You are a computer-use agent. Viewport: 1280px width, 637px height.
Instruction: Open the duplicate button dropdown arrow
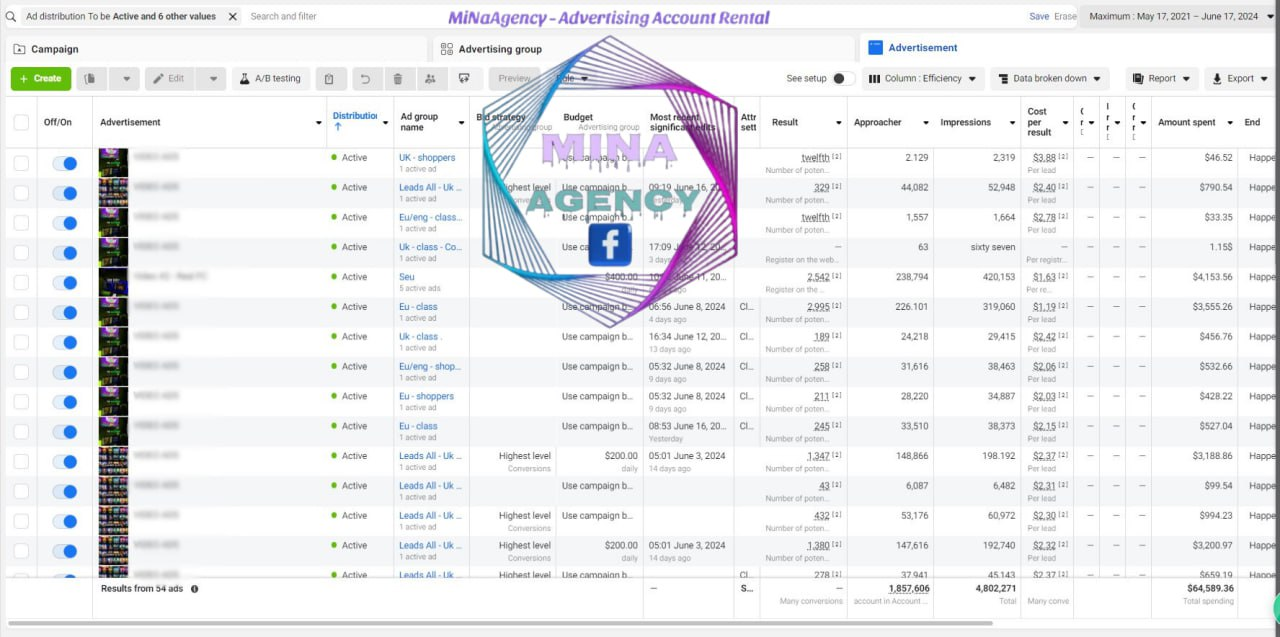point(124,79)
